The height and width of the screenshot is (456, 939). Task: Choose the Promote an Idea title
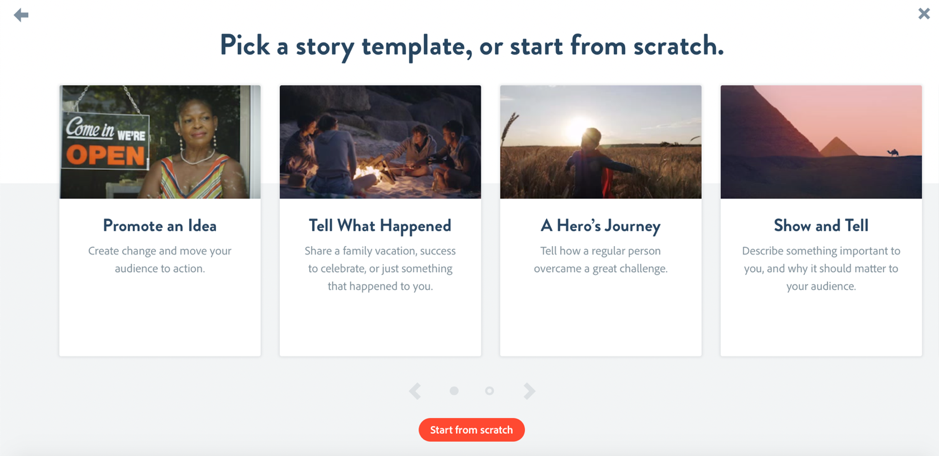pos(160,225)
